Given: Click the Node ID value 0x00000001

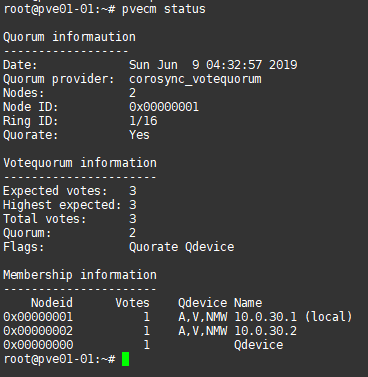Looking at the screenshot, I should click(164, 107).
